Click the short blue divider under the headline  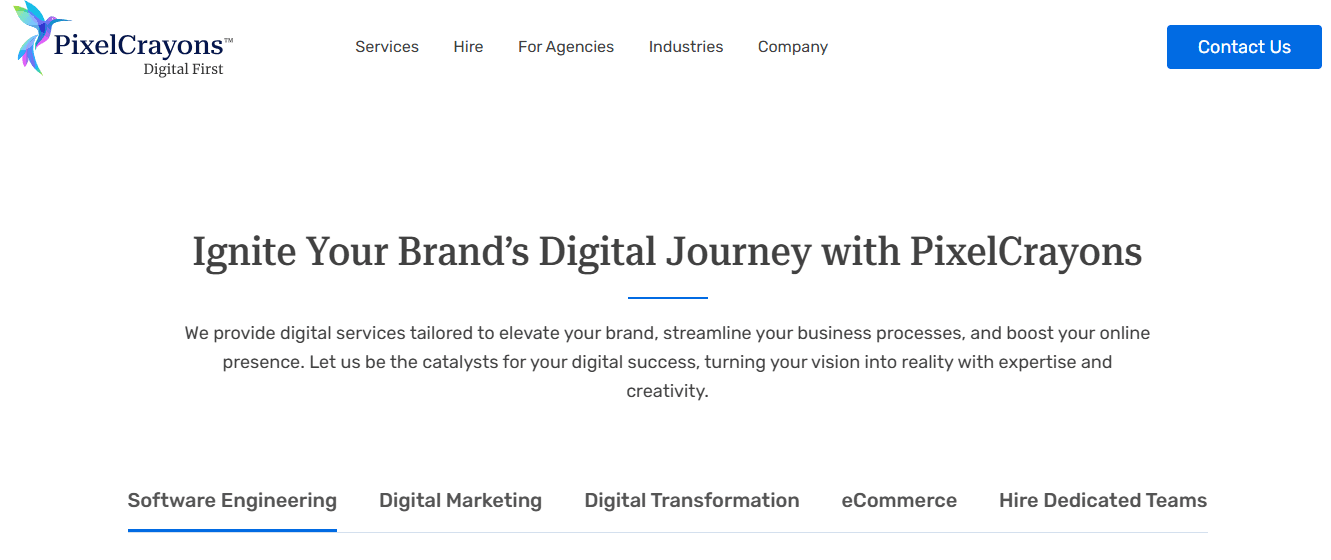click(668, 298)
